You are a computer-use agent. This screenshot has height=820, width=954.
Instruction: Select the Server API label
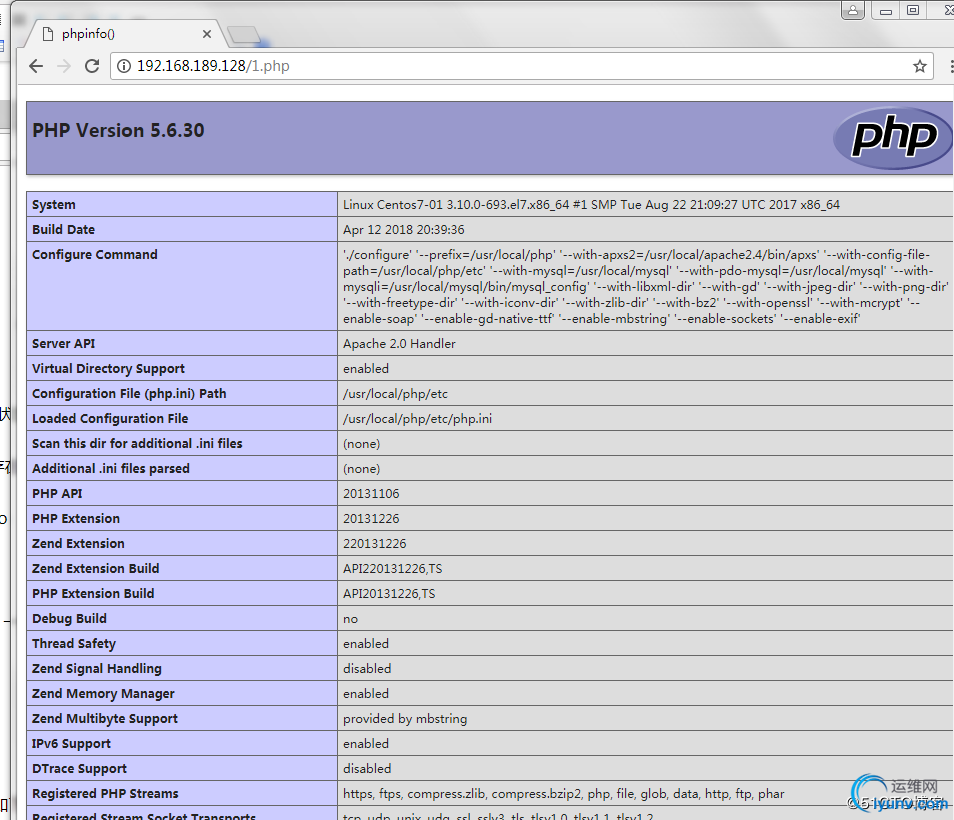pos(64,344)
